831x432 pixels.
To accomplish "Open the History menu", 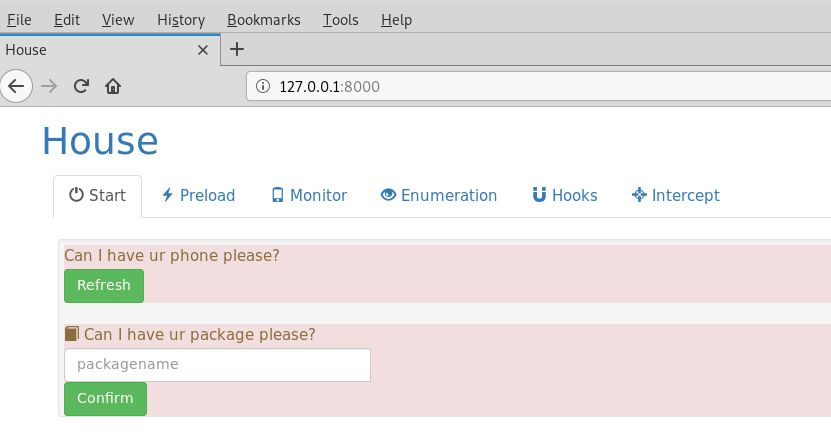I will (x=181, y=20).
